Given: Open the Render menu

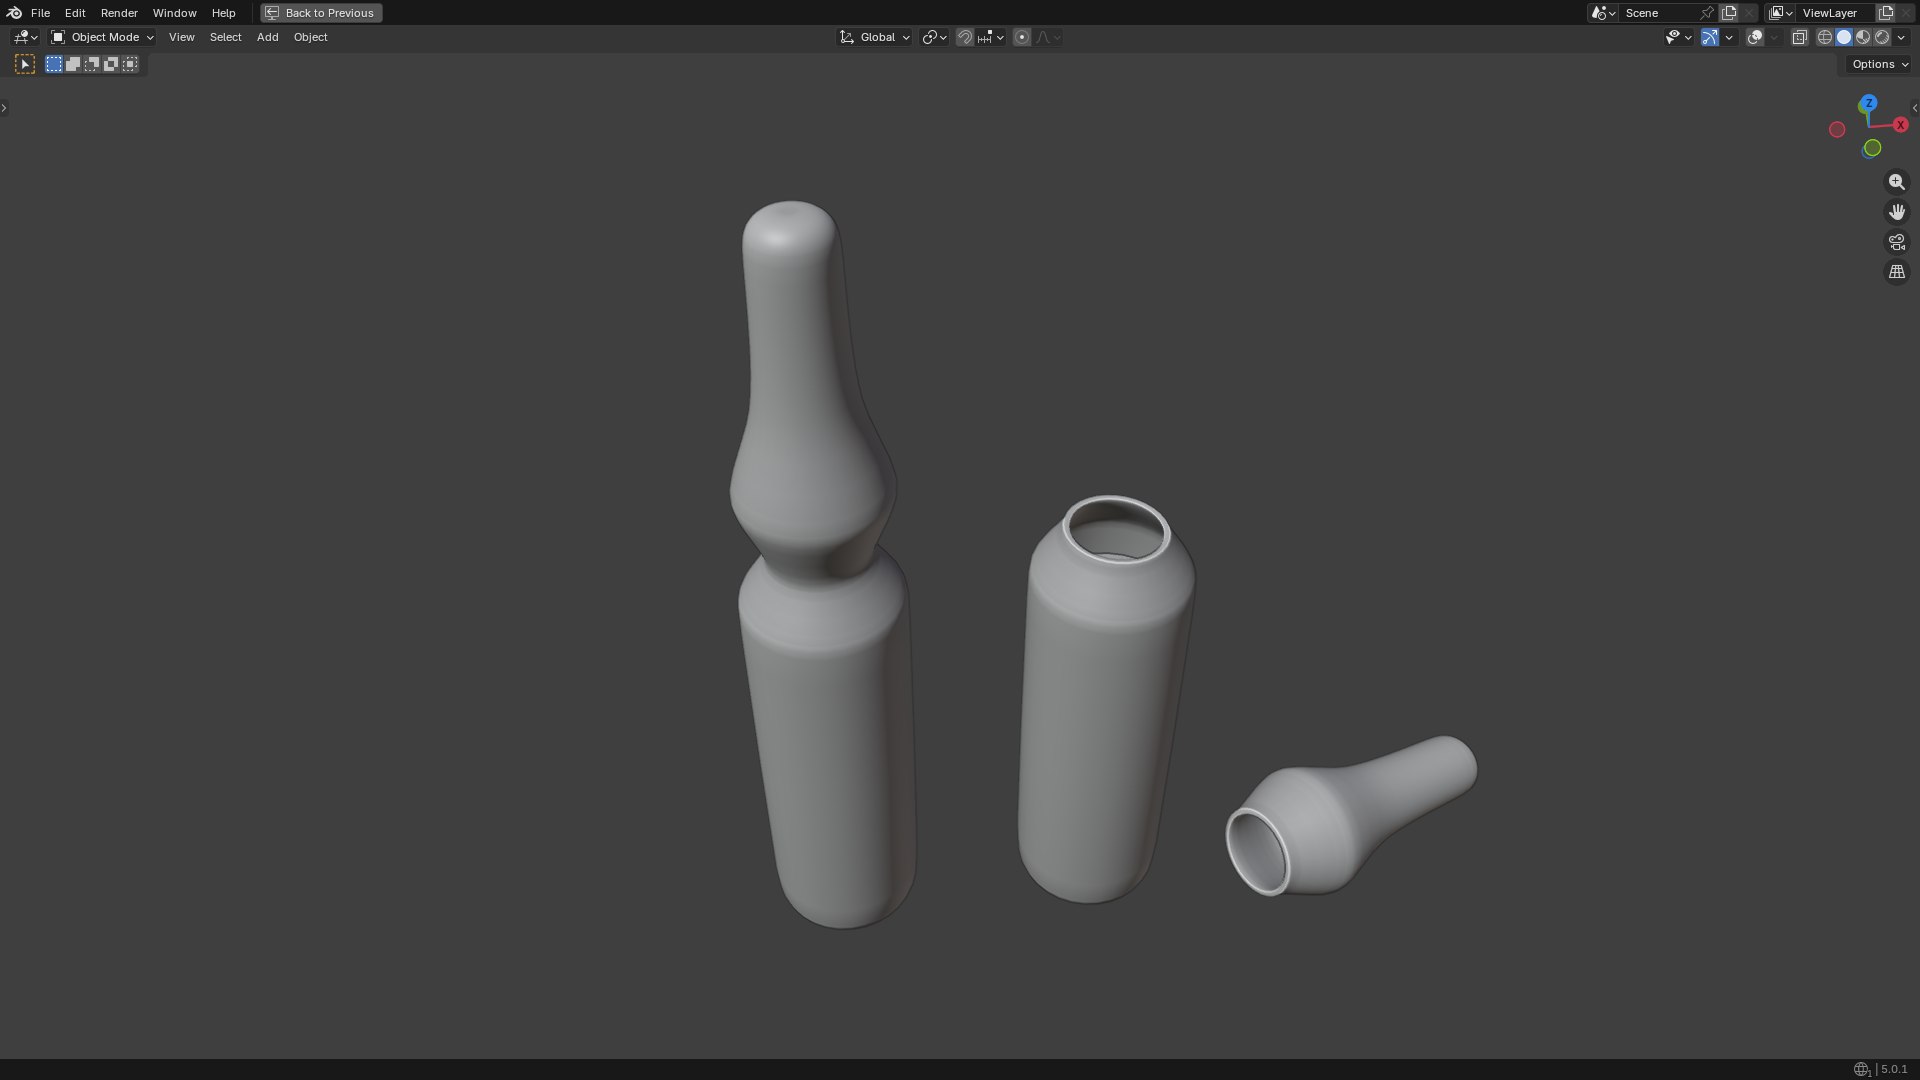Looking at the screenshot, I should [119, 13].
